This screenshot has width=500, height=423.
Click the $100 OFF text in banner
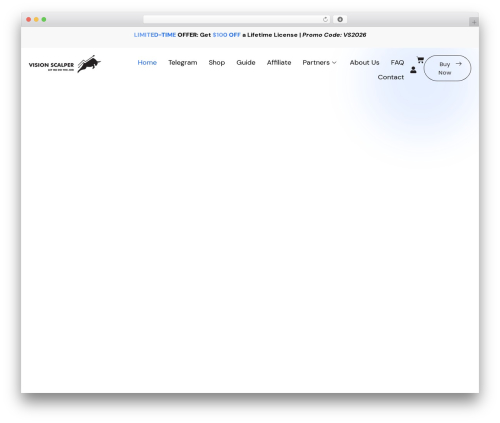[x=226, y=35]
